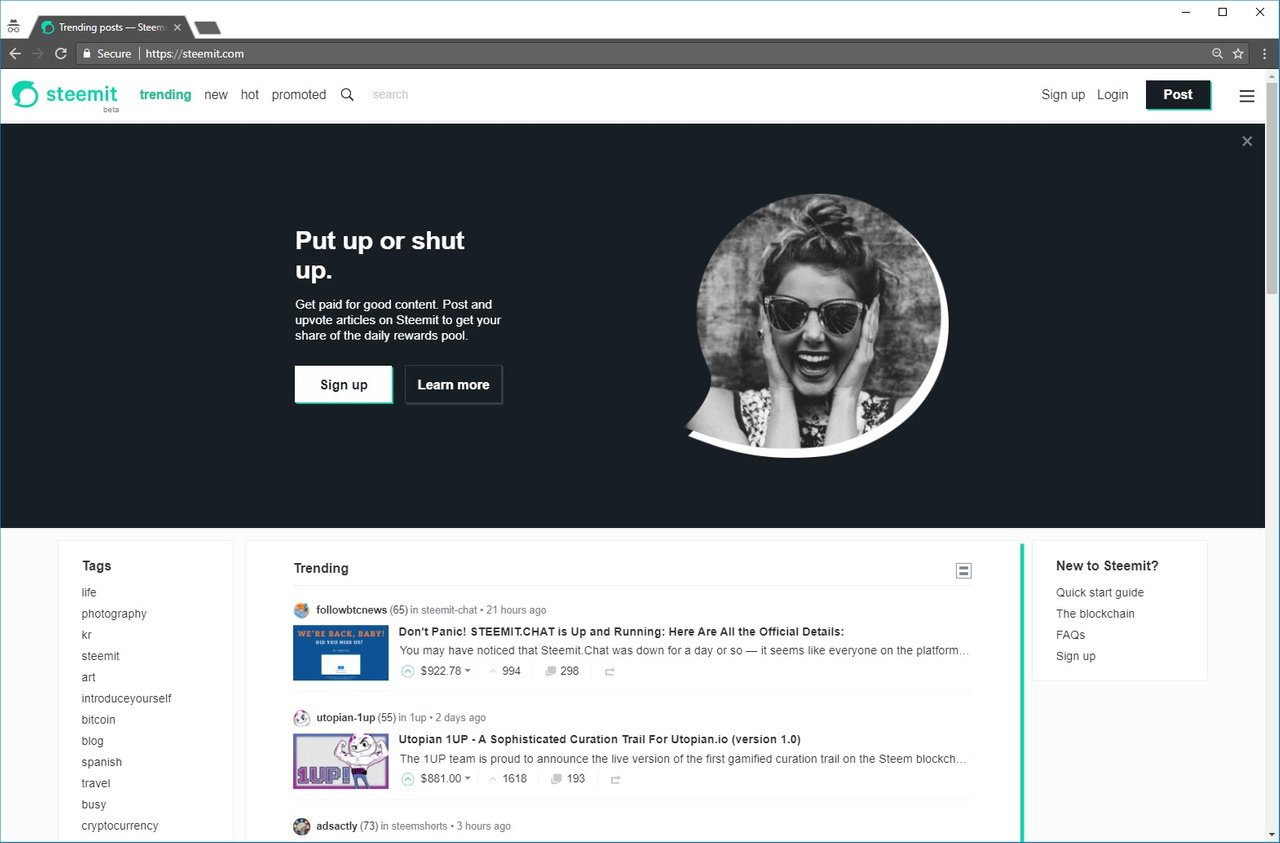This screenshot has width=1280, height=843.
Task: Open the STEEMIT.CHAT post thumbnail
Action: [x=341, y=653]
